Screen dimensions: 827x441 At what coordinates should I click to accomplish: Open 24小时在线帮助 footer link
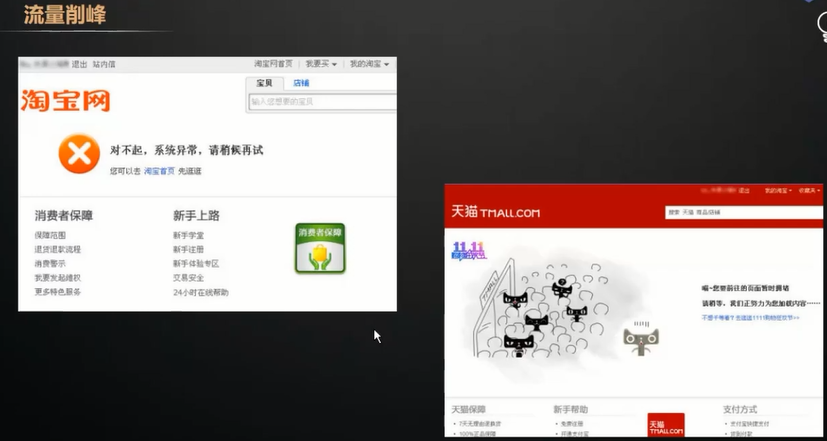click(201, 292)
